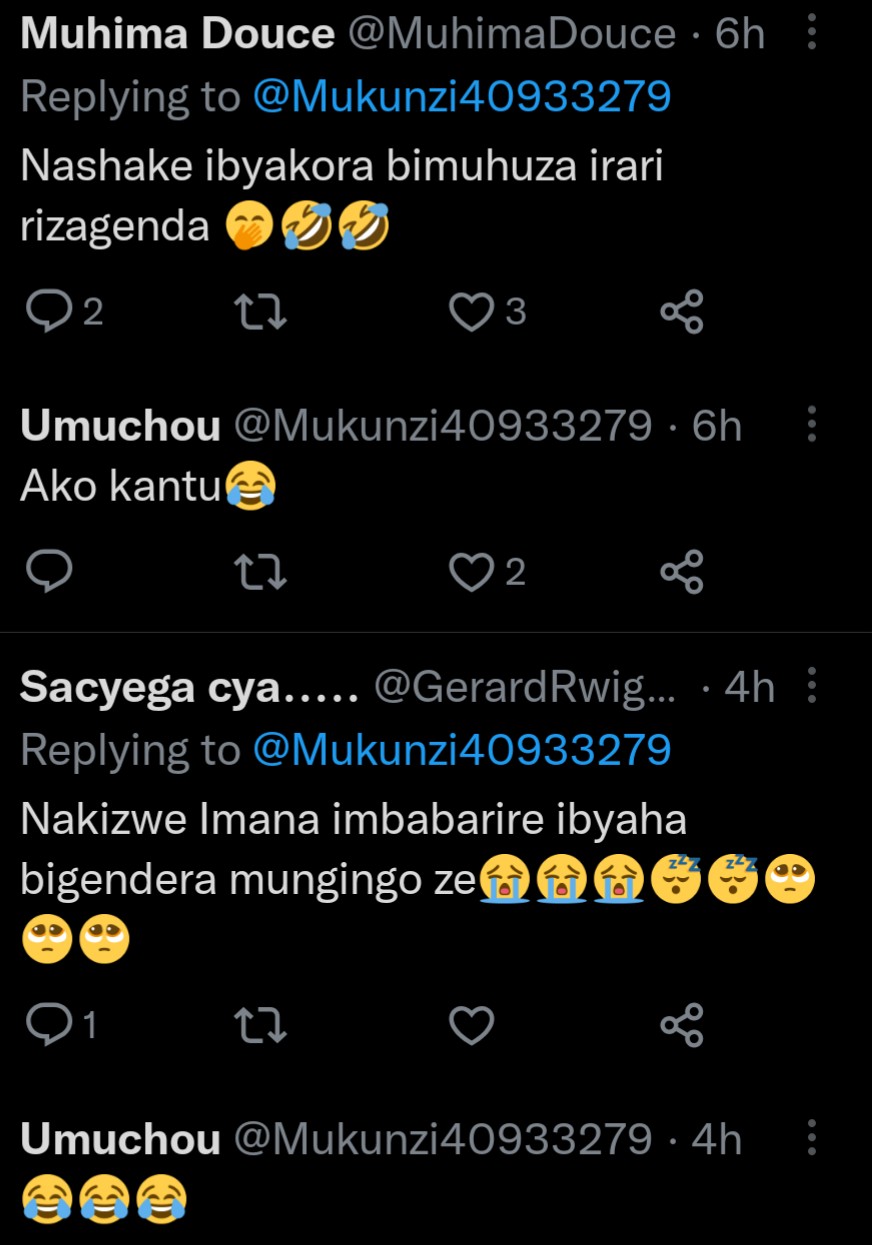Retweet Sacyega cya's tweet
This screenshot has height=1245, width=872.
(259, 1026)
